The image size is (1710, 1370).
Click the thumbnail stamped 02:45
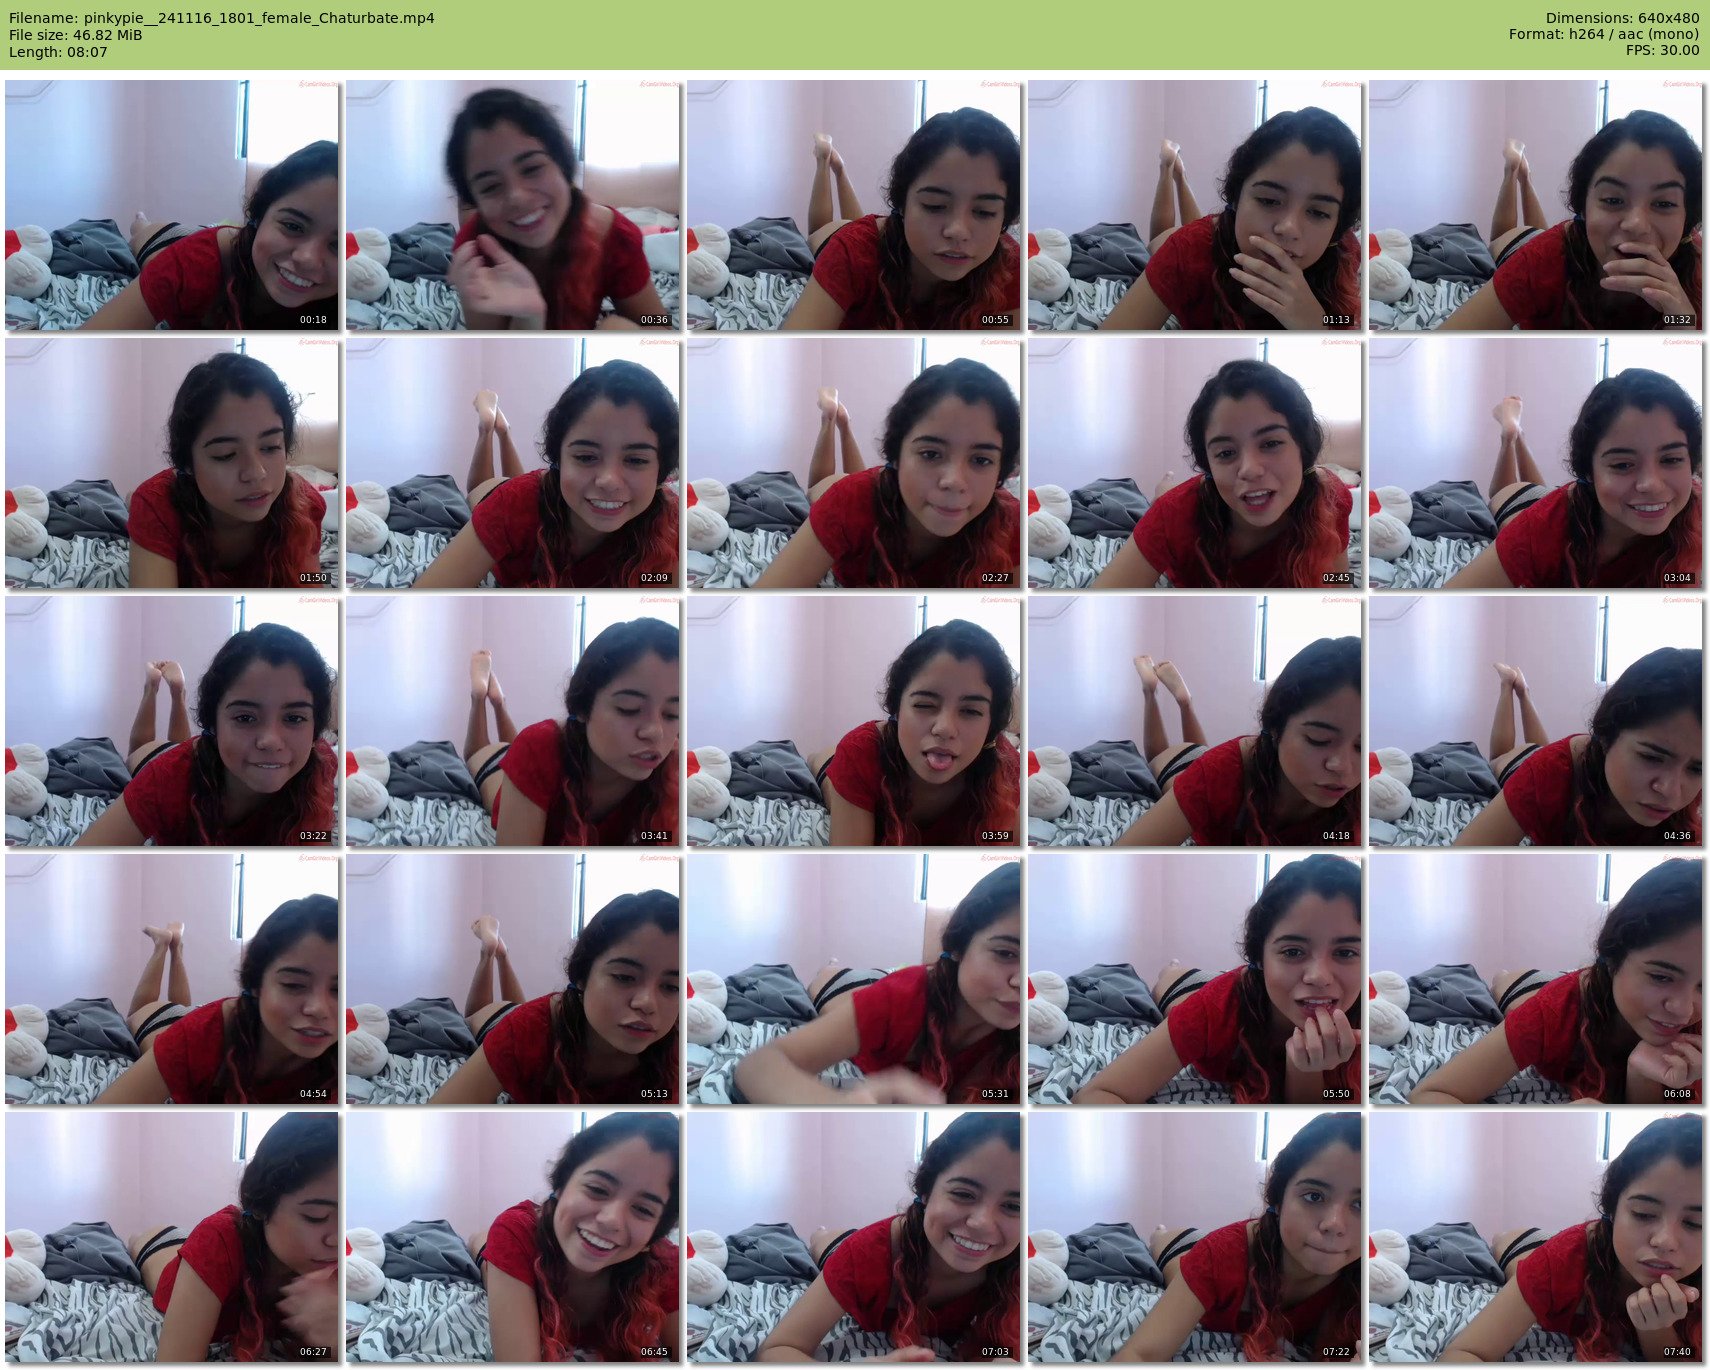click(x=1195, y=463)
